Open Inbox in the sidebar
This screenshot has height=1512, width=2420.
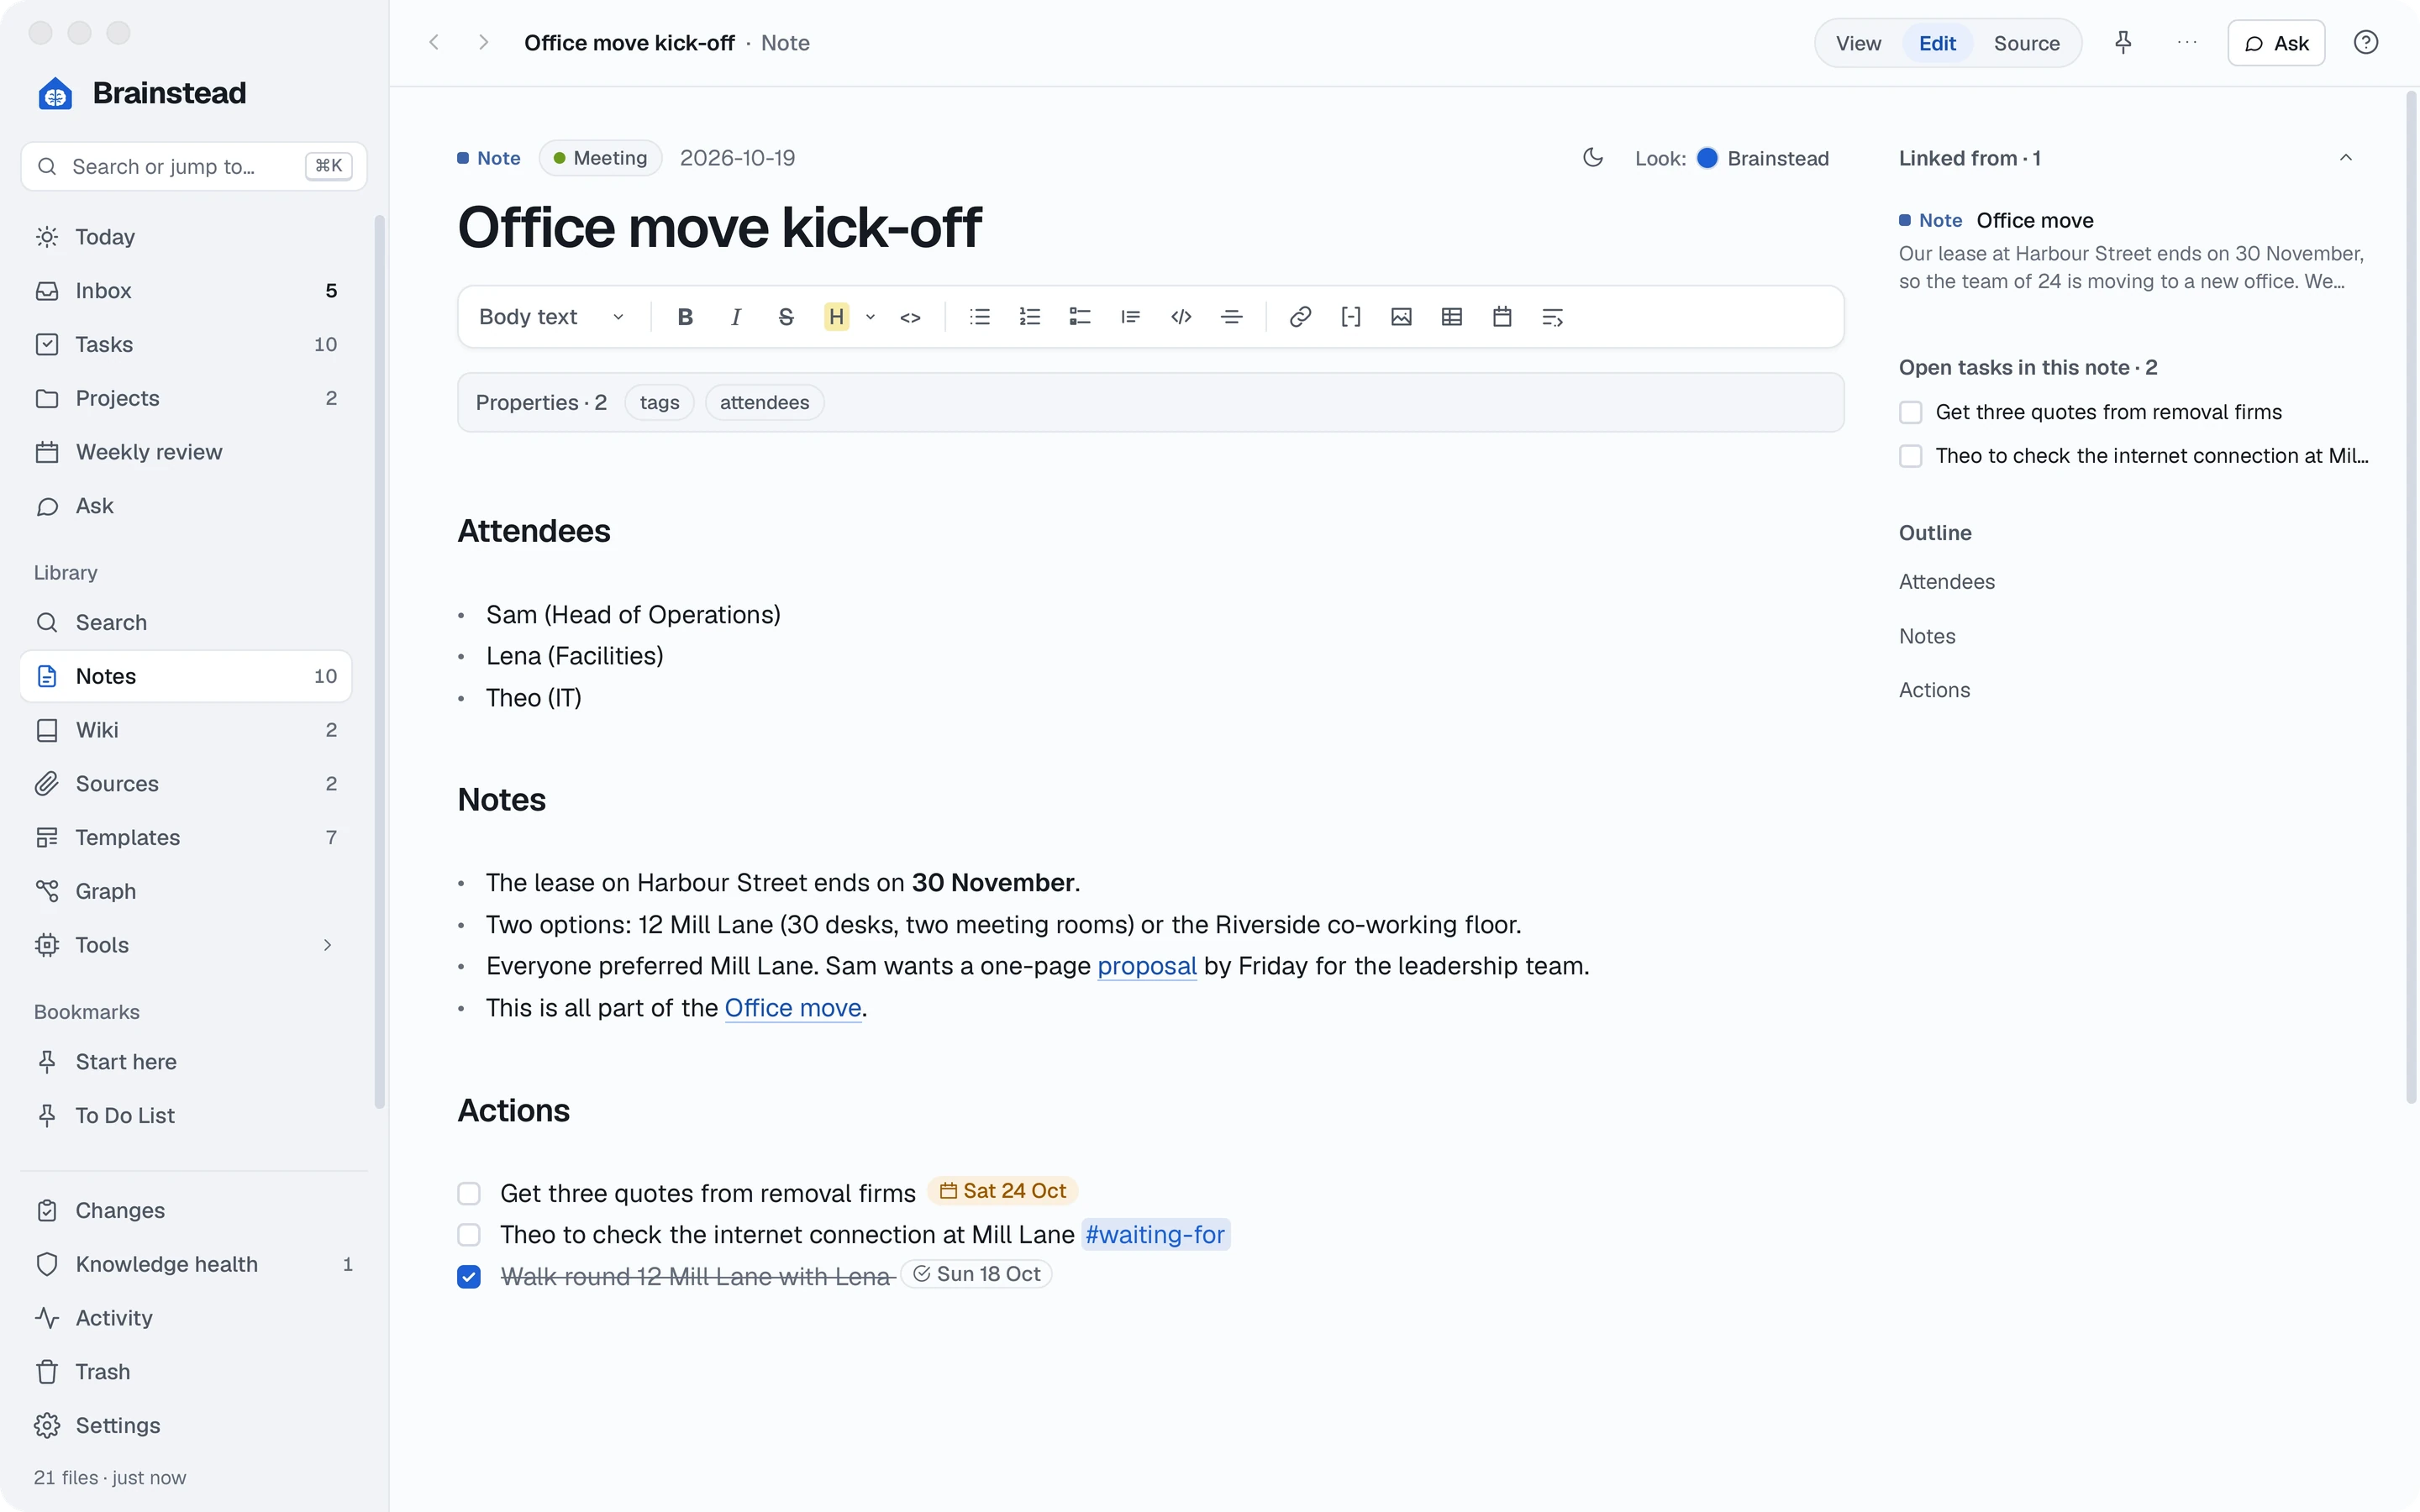click(x=186, y=291)
